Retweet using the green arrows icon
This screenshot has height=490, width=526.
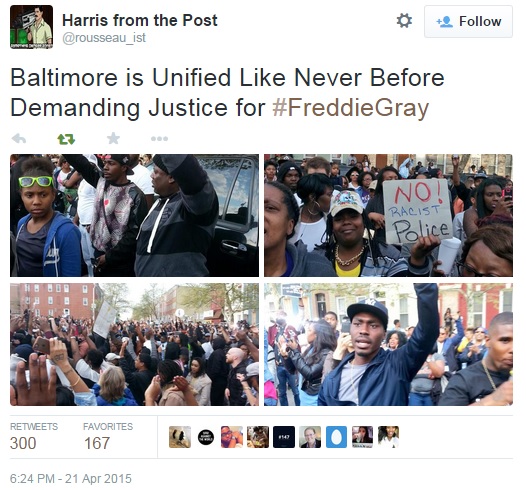pyautogui.click(x=66, y=139)
